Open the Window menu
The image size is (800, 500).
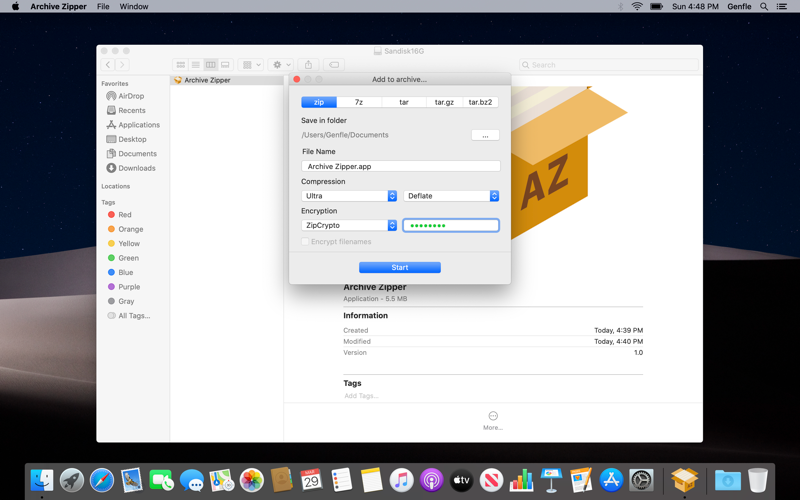[x=134, y=6]
